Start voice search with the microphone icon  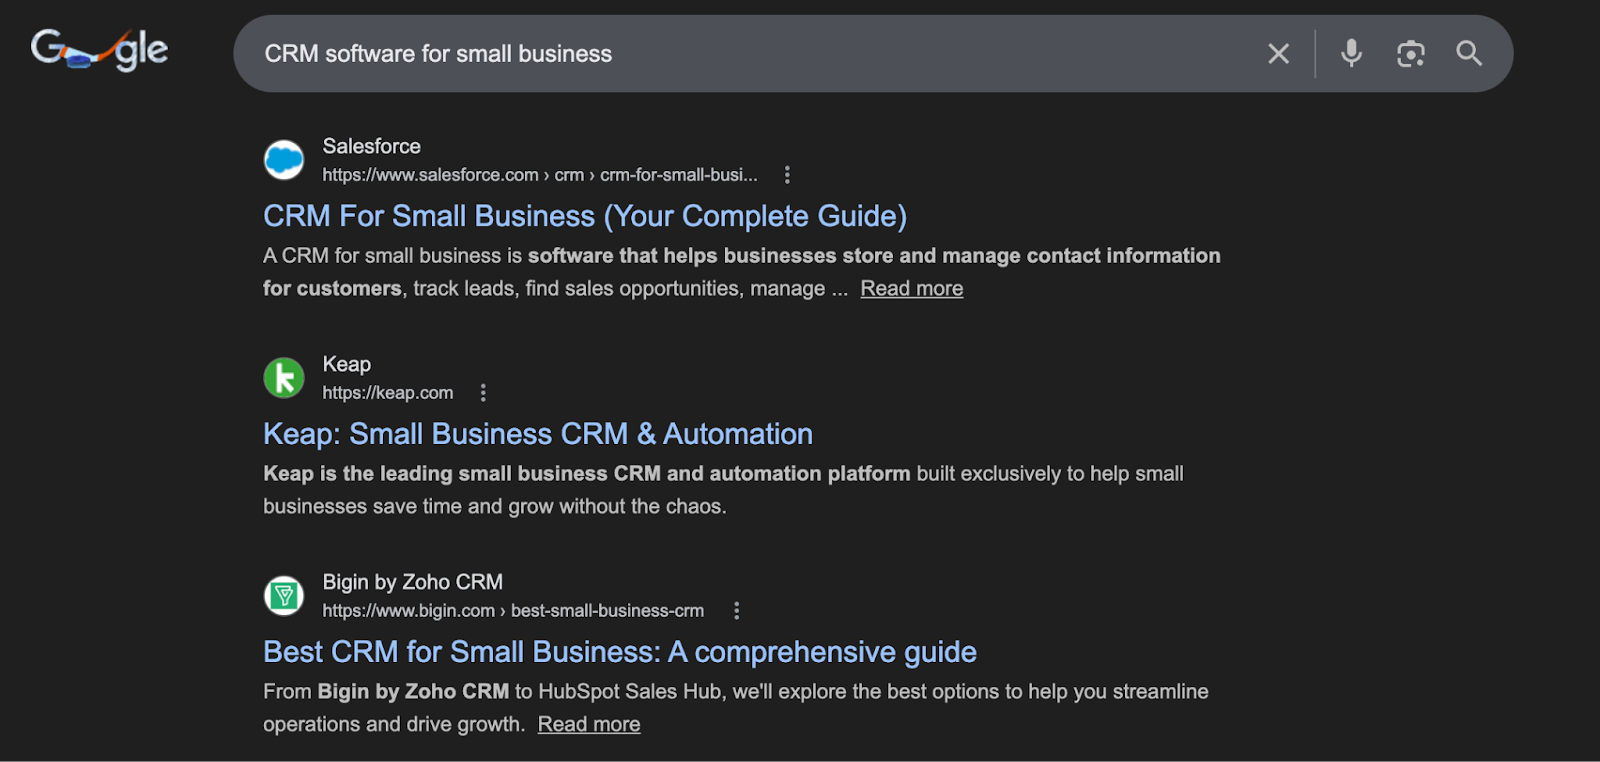point(1351,53)
